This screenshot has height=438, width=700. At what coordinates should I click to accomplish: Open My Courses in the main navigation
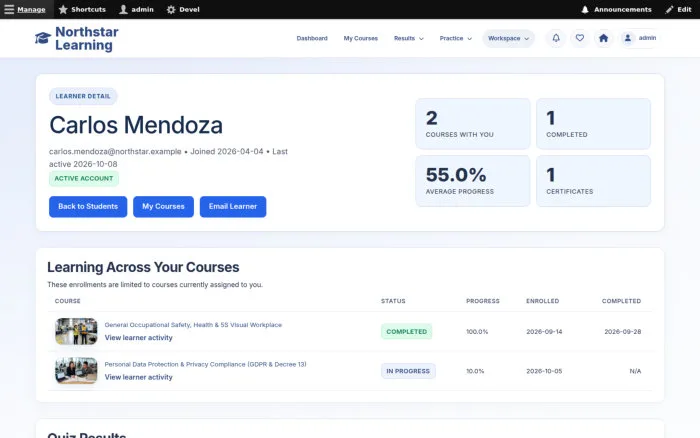point(361,38)
